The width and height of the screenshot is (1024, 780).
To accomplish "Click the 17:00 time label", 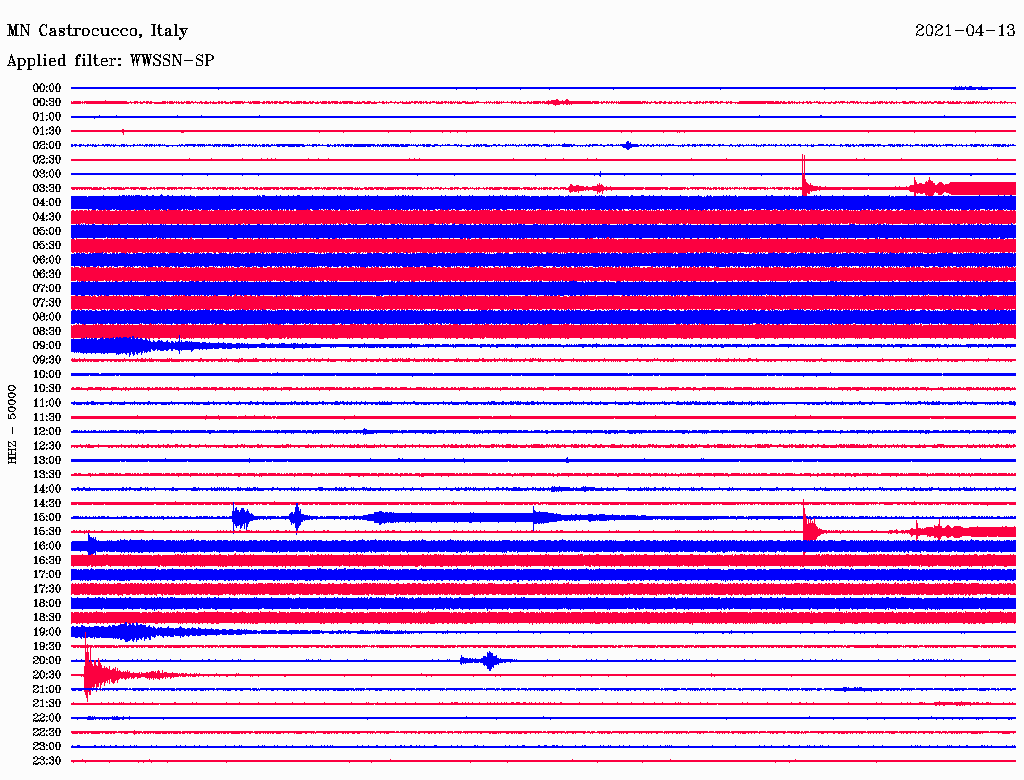I will click(x=46, y=575).
